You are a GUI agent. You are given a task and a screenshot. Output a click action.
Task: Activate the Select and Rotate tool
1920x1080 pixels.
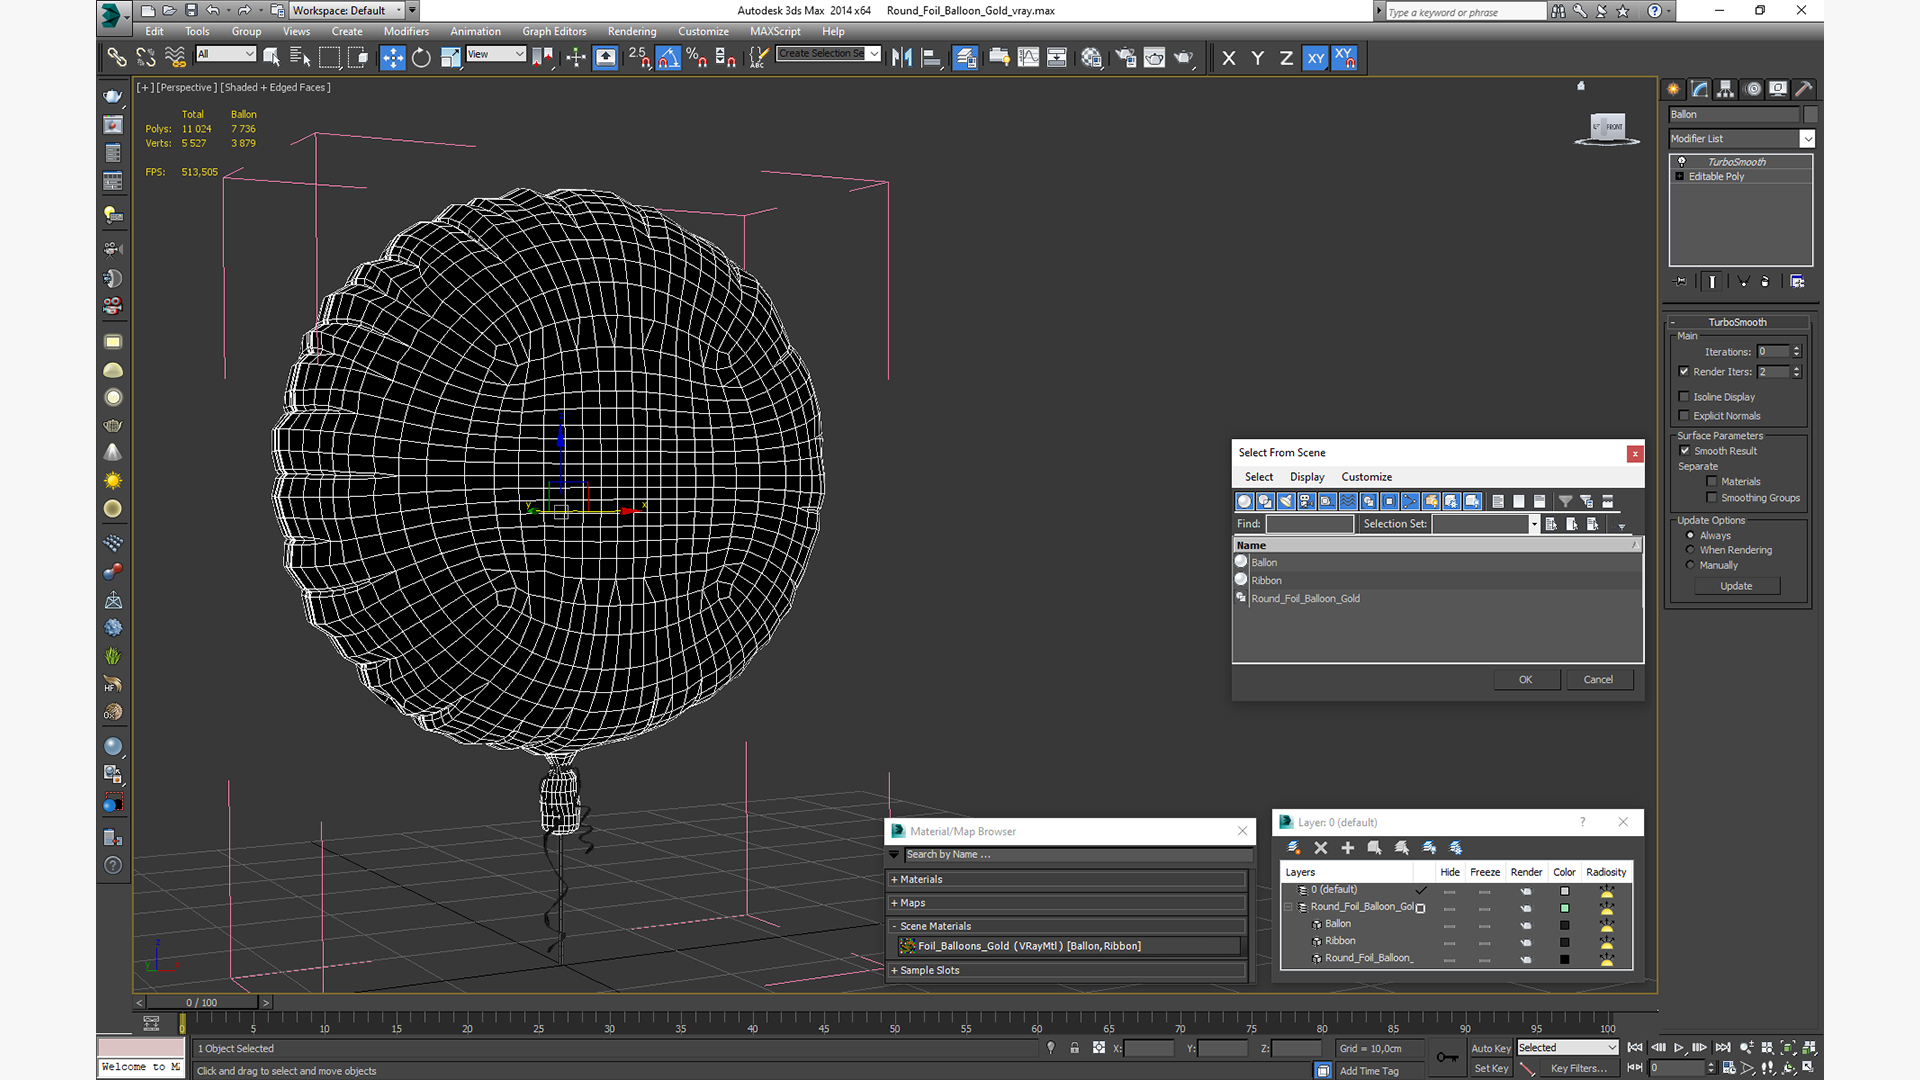421,58
